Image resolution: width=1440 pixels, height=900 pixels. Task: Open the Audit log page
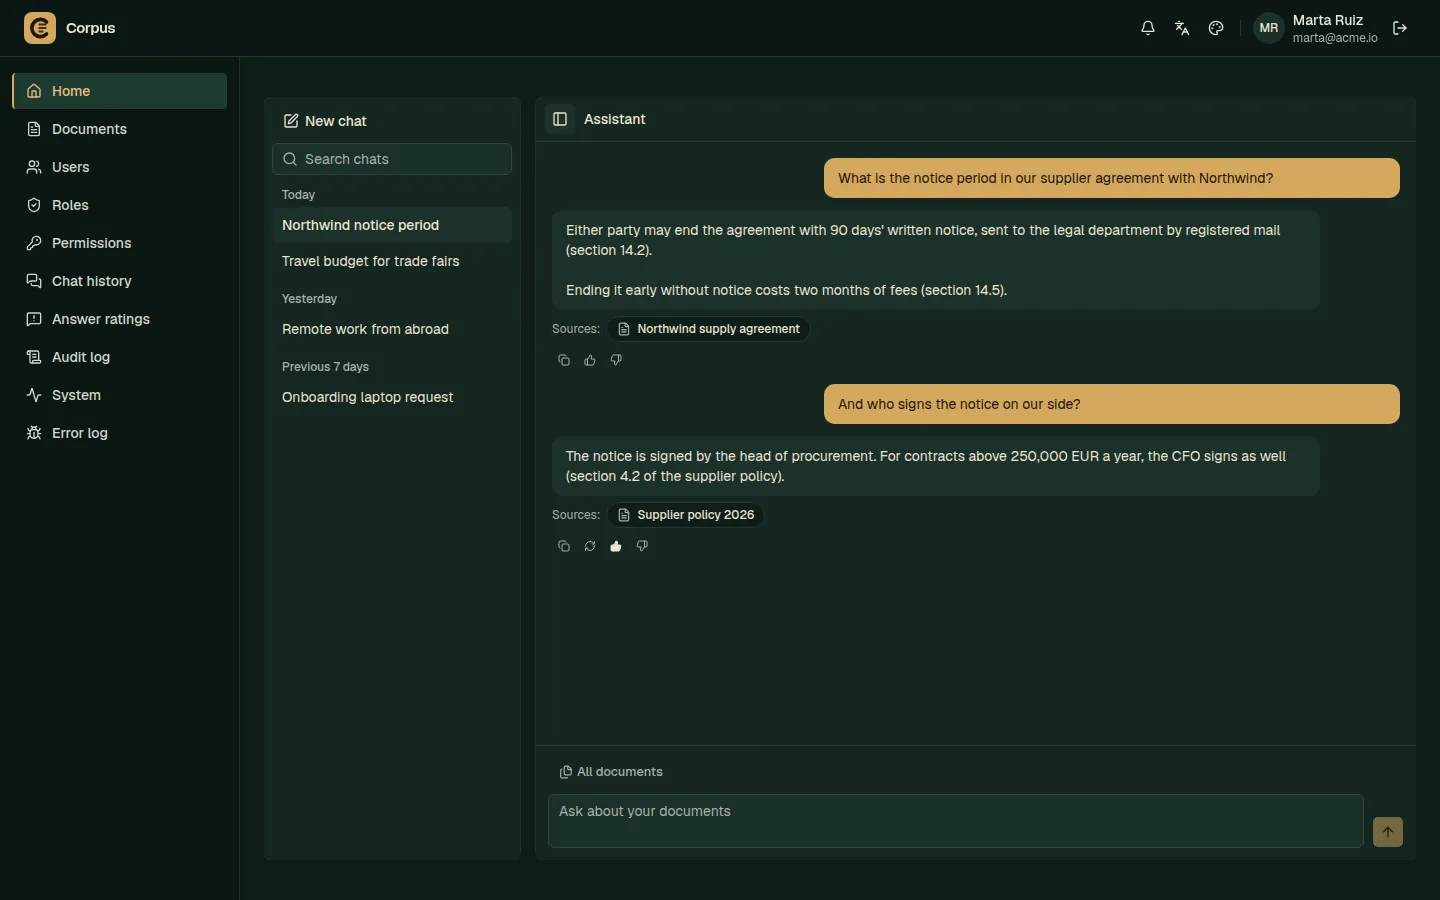119,357
